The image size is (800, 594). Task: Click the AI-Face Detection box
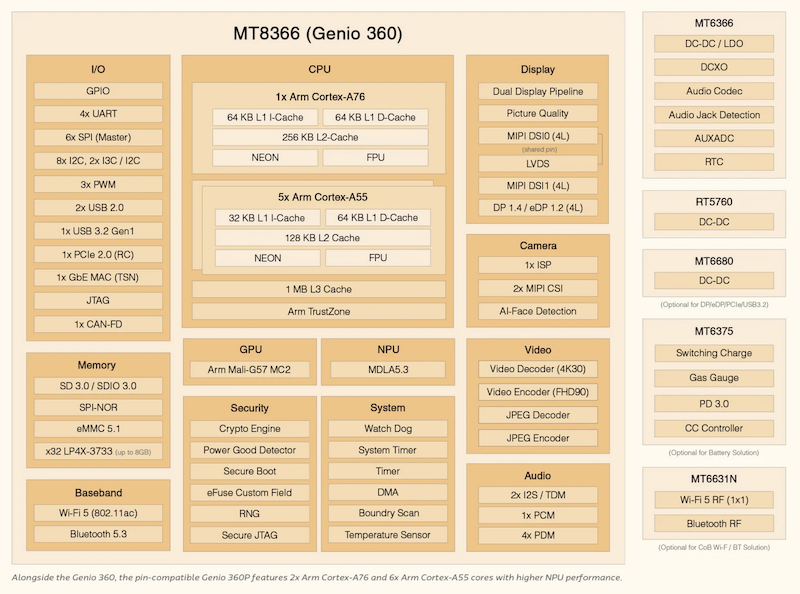(537, 311)
